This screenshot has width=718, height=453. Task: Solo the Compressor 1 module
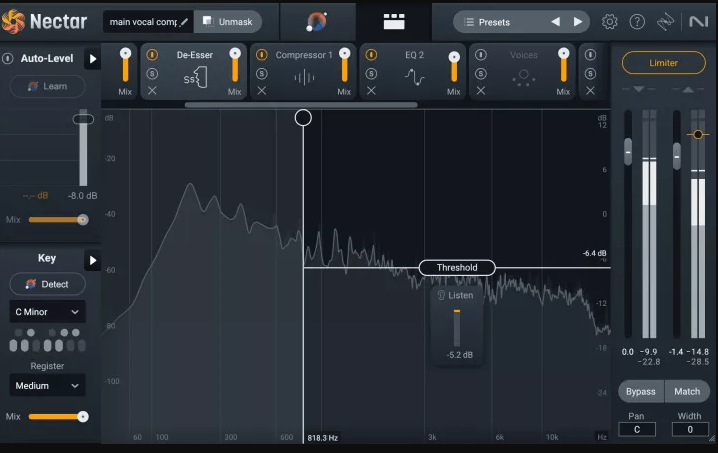[261, 73]
